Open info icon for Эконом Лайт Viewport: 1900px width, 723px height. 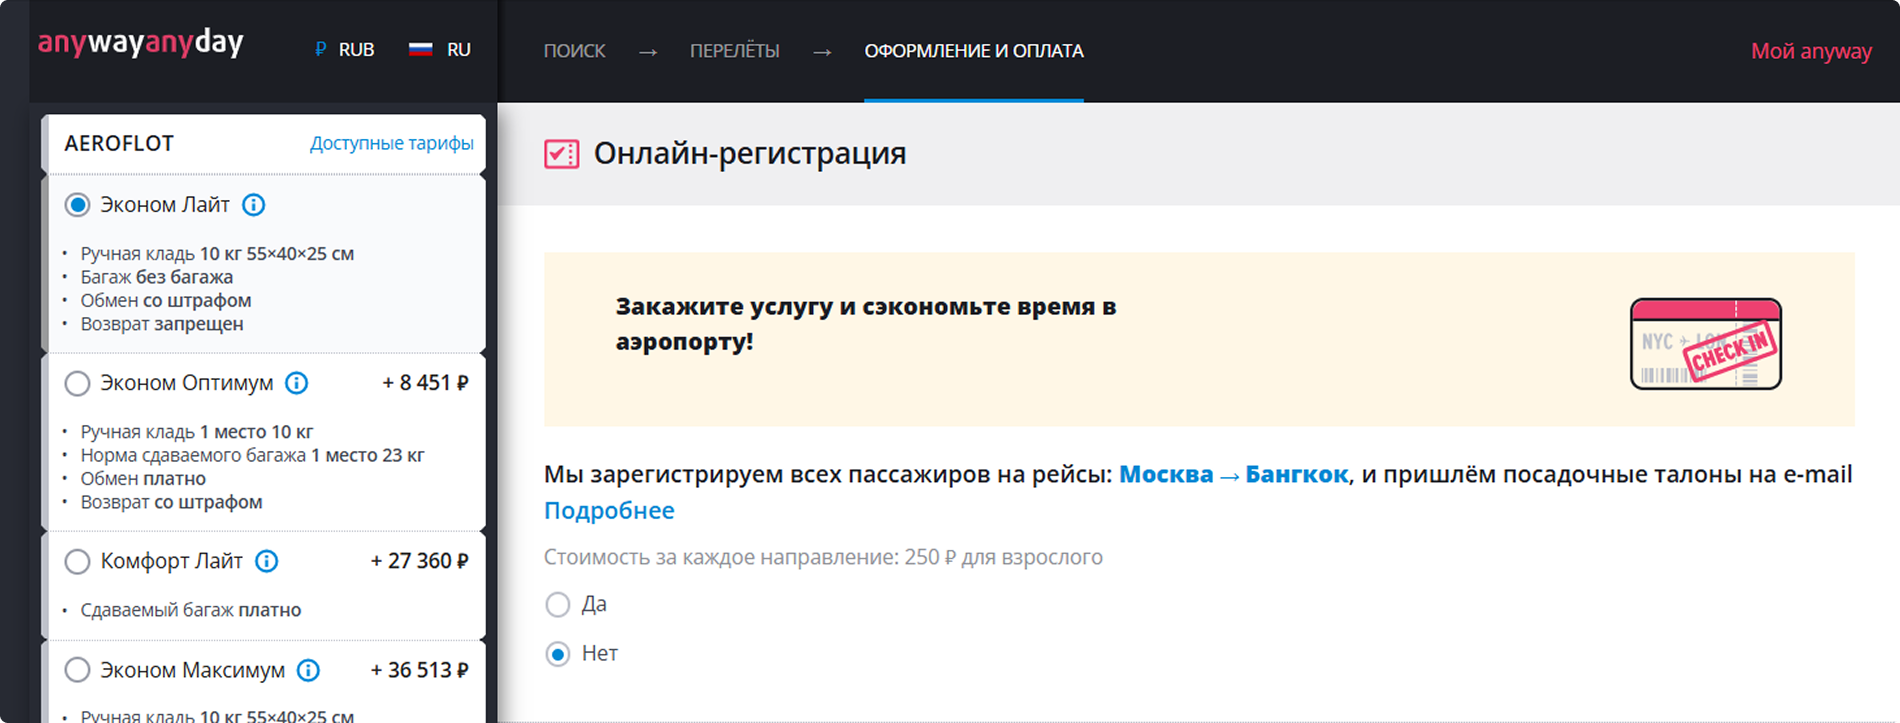(254, 205)
